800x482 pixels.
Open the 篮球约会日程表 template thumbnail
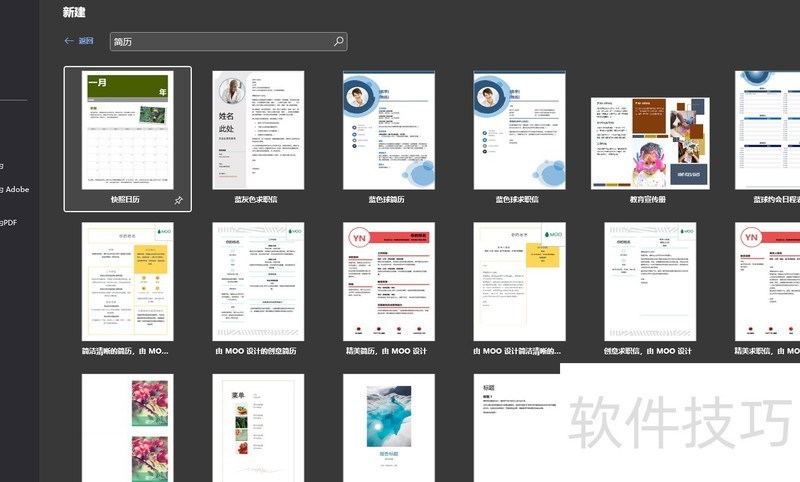point(767,130)
